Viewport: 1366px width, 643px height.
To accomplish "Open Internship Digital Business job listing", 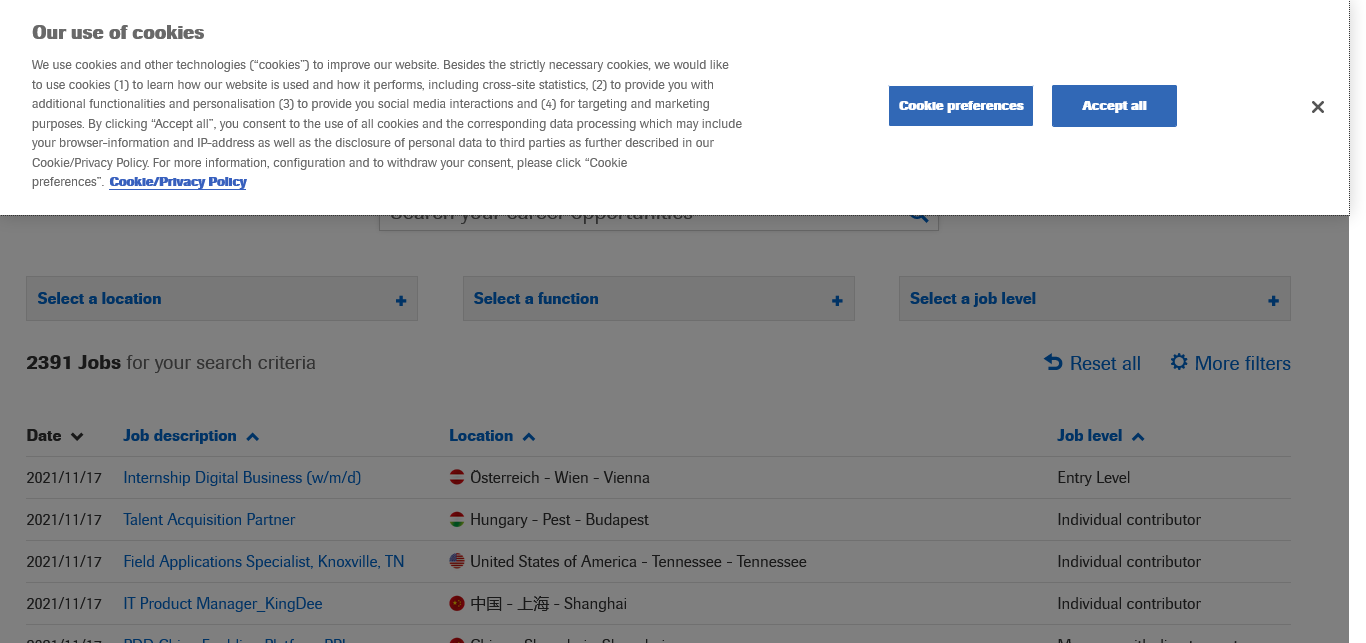I will click(x=242, y=478).
